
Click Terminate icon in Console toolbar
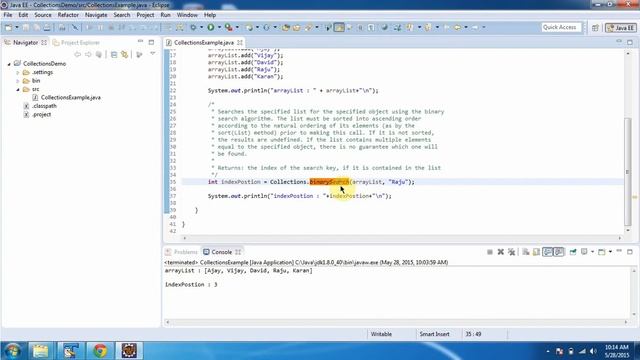tap(490, 252)
